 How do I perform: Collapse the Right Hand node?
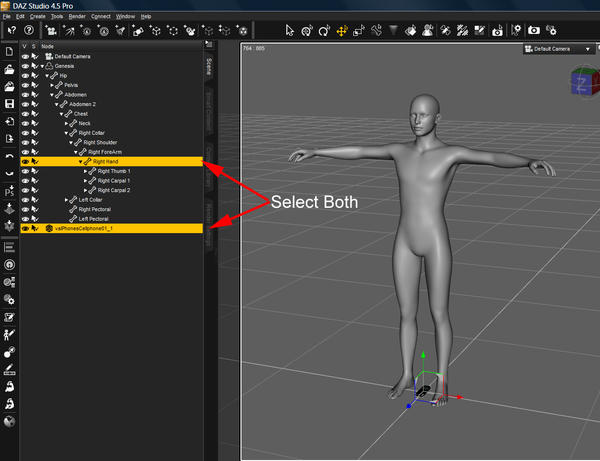point(80,162)
